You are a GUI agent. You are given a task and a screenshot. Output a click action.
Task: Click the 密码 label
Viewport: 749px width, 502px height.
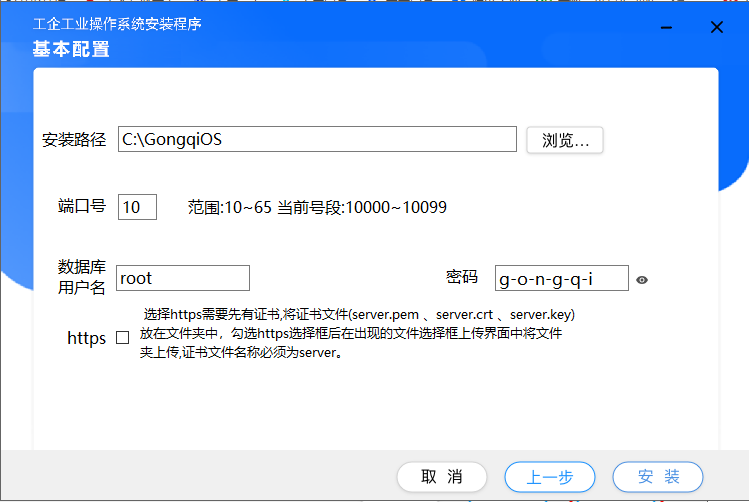[x=462, y=277]
